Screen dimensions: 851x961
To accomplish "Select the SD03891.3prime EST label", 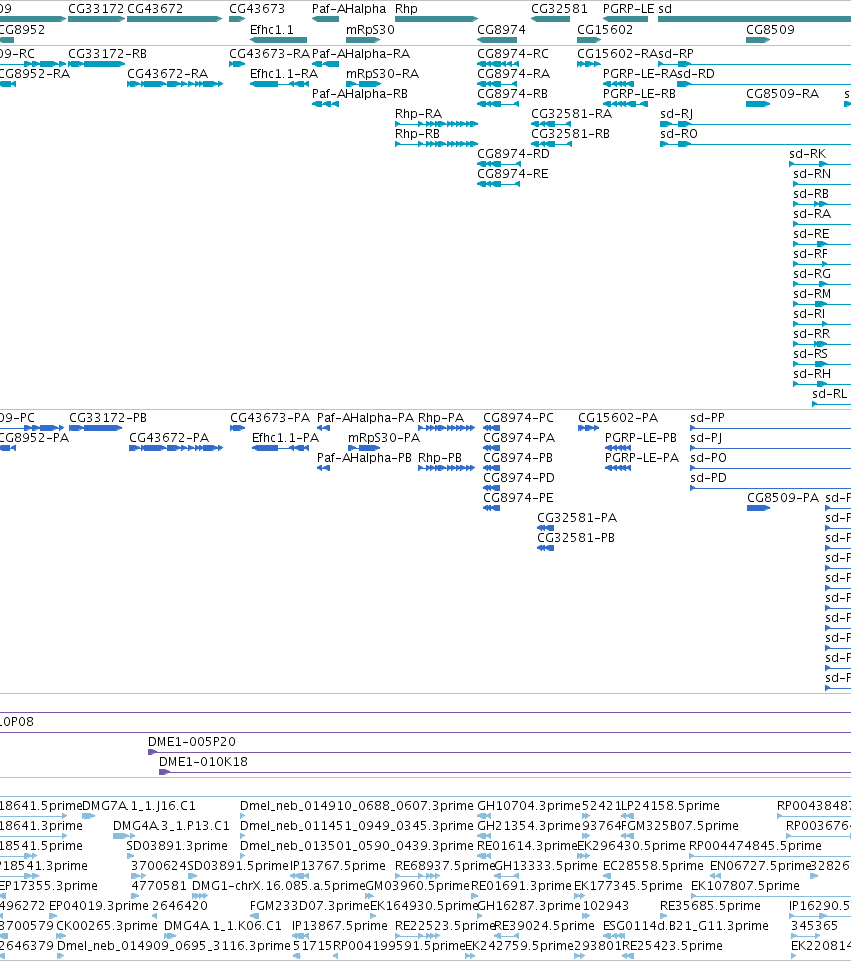I will 177,846.
